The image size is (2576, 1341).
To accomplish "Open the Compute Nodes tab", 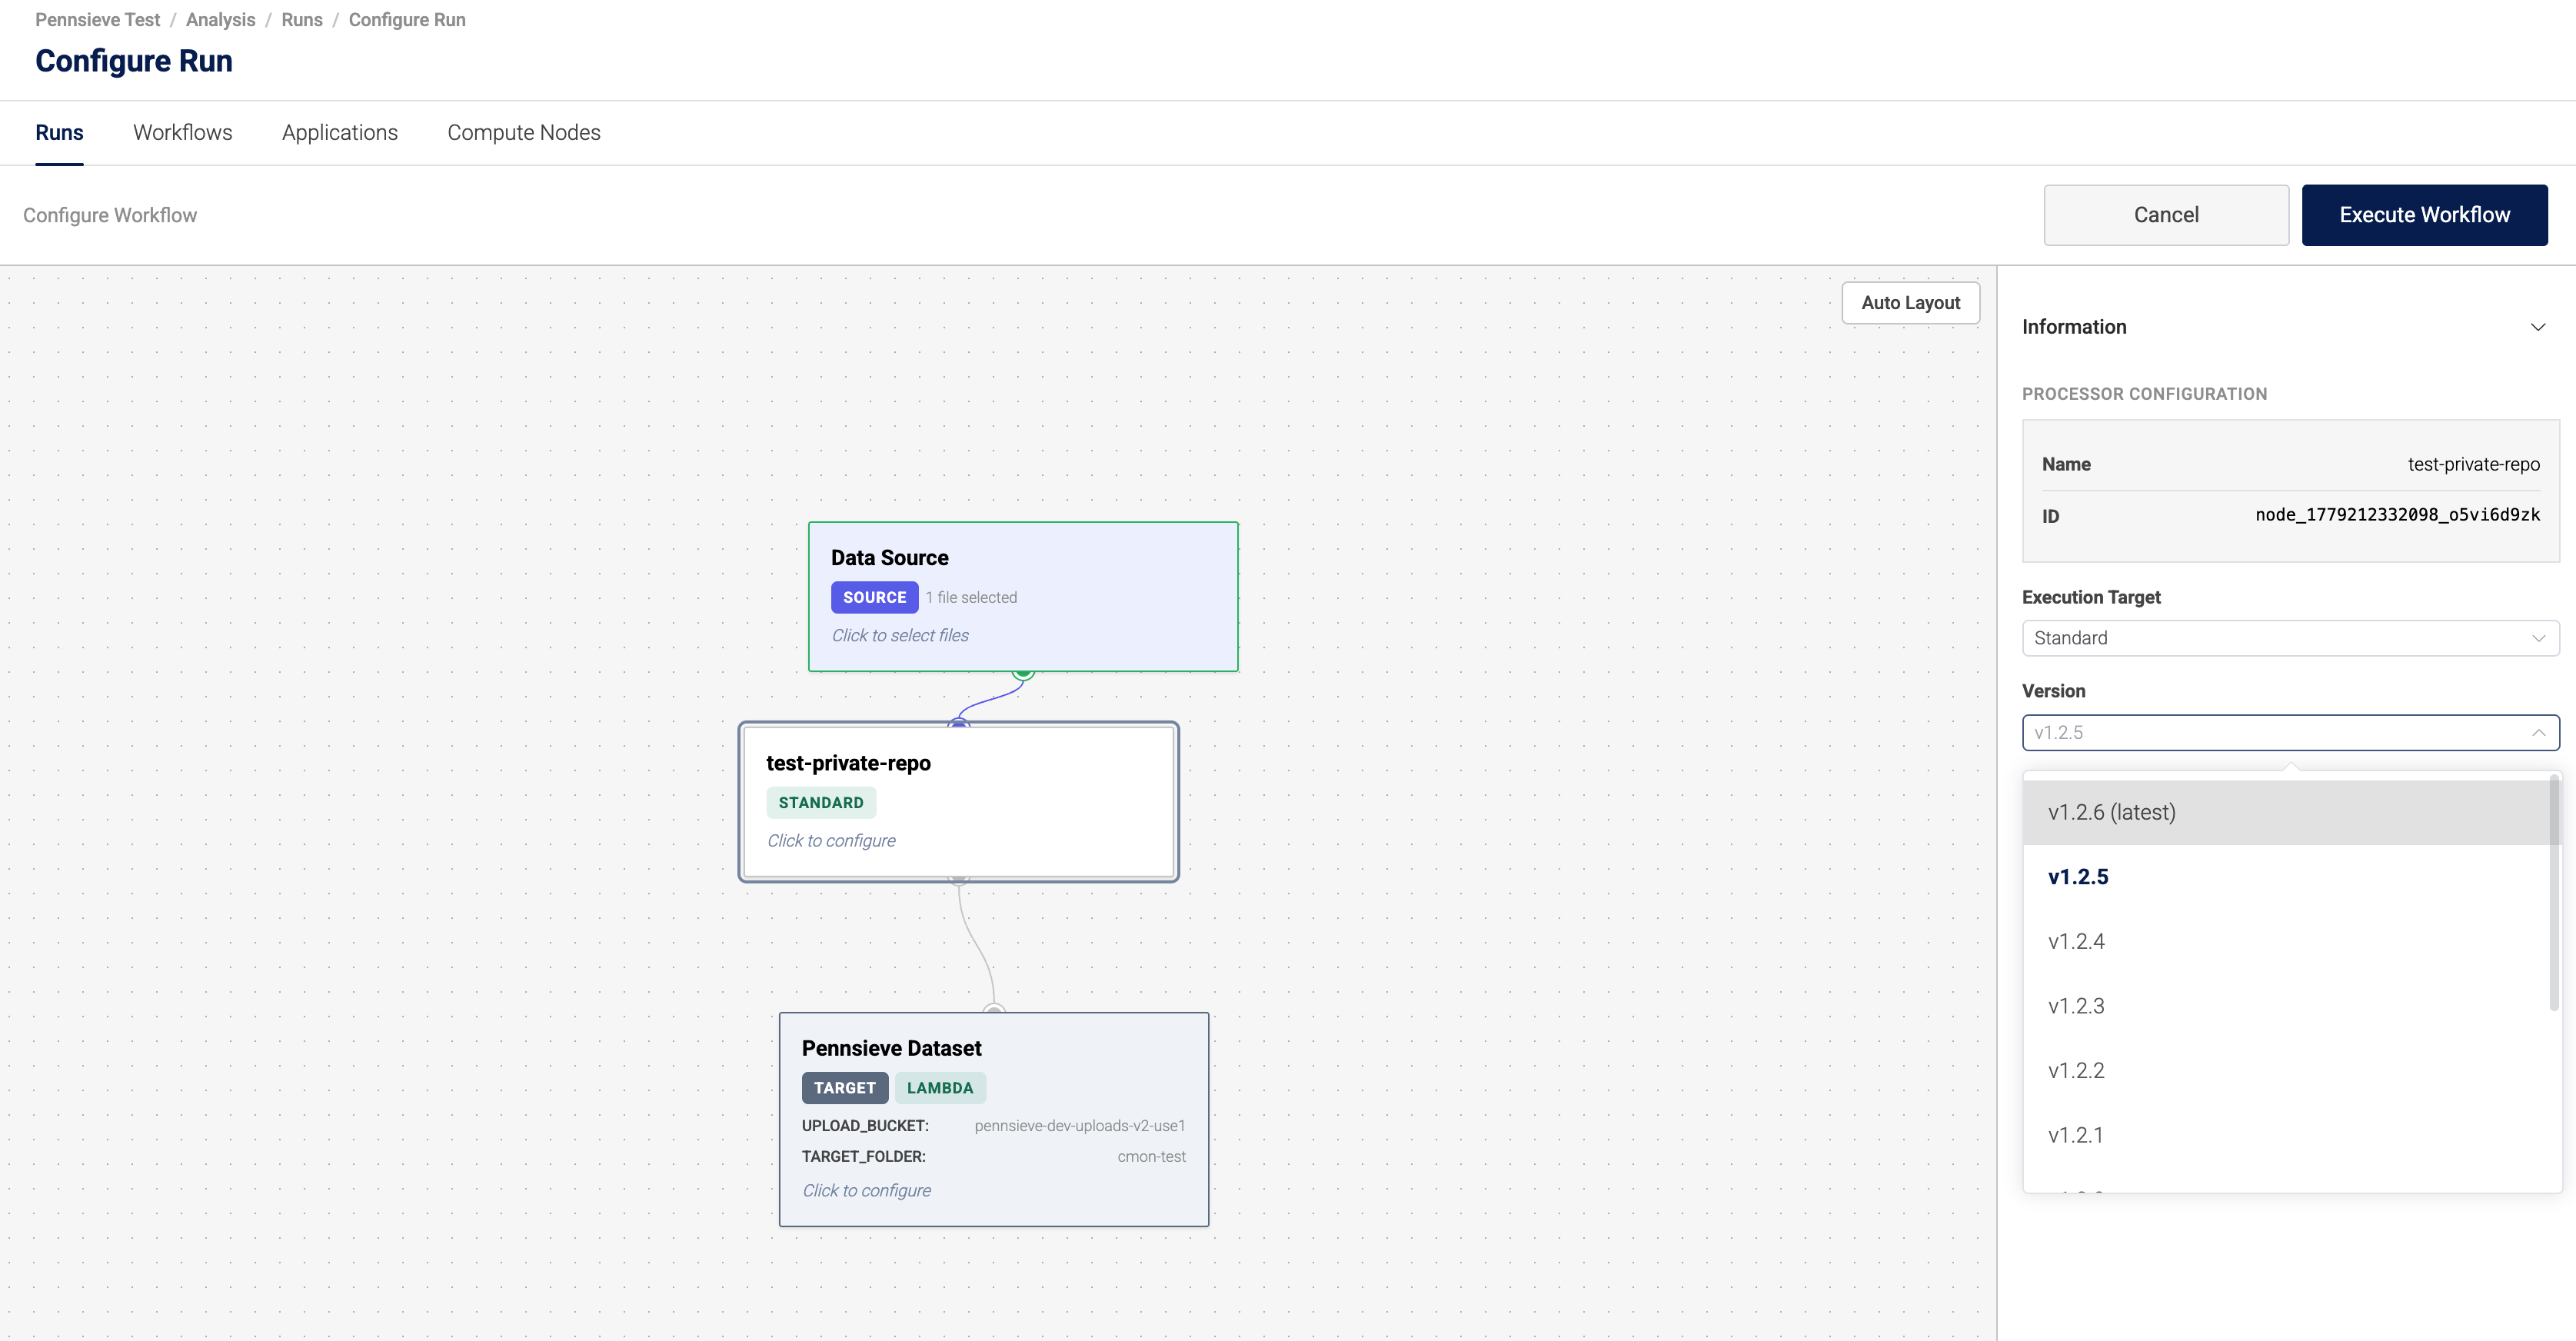I will (524, 133).
